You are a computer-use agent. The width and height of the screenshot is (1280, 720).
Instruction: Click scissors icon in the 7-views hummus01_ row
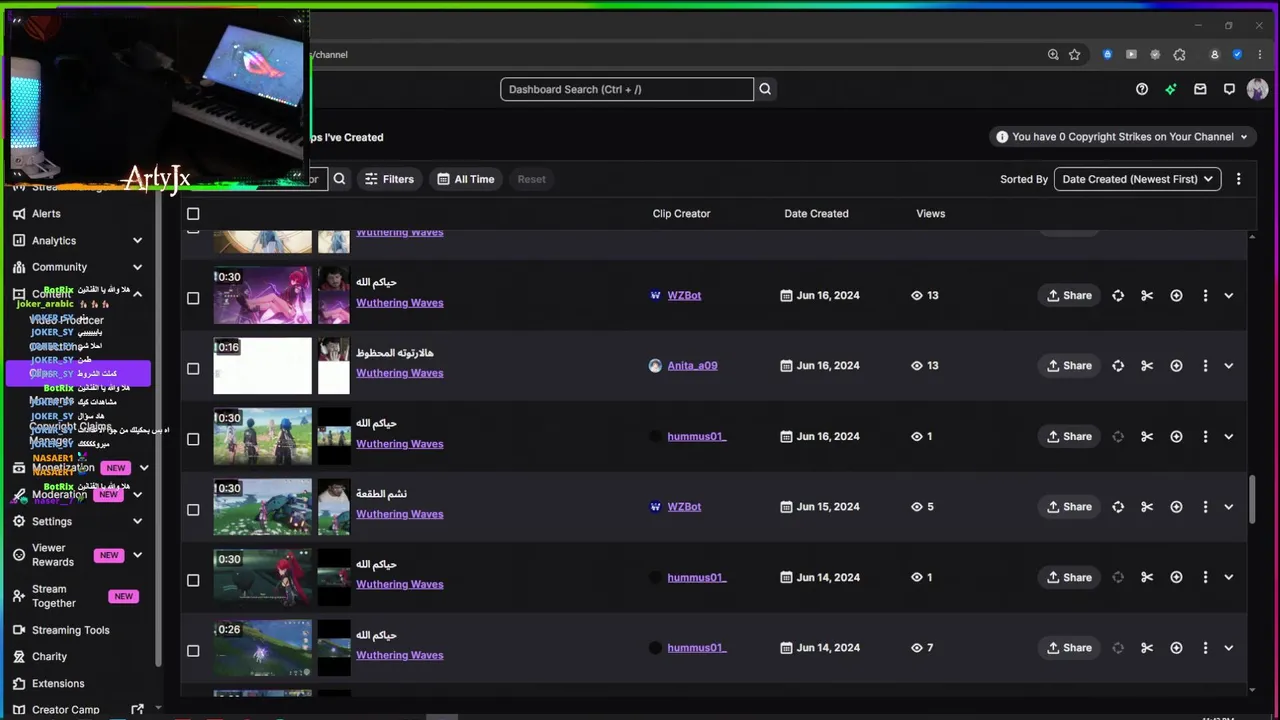1147,648
